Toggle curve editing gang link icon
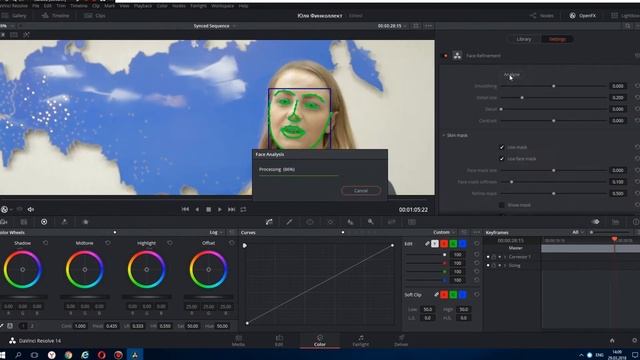This screenshot has height=360, width=640. click(x=427, y=244)
